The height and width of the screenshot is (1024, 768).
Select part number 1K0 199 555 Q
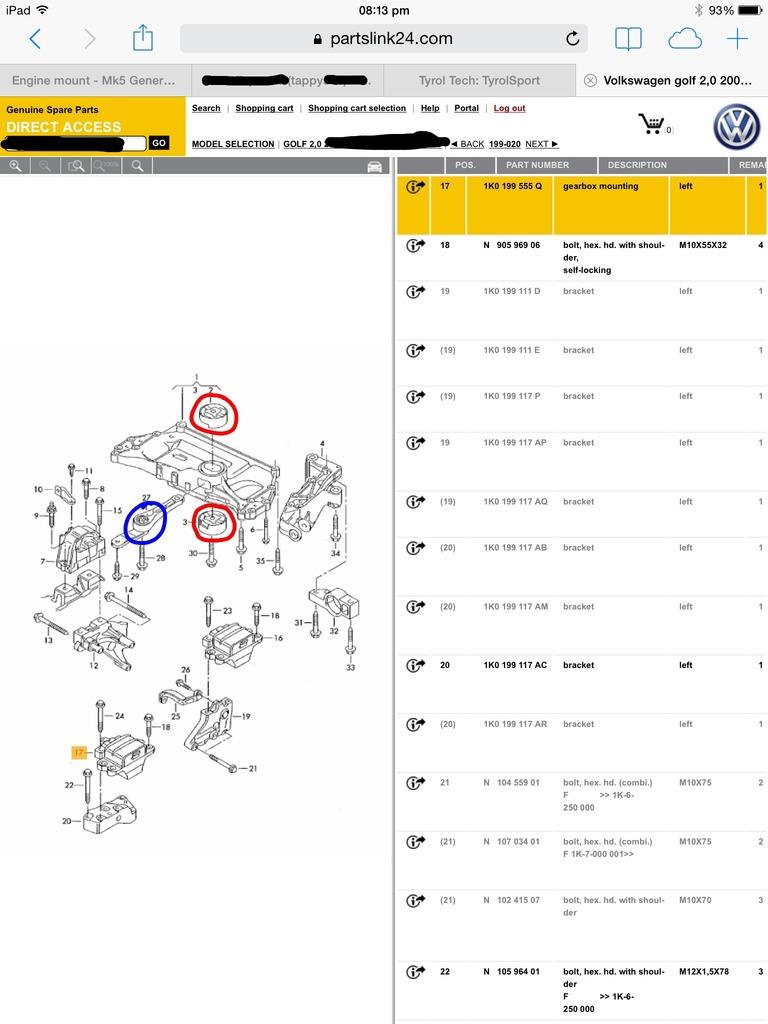(513, 186)
